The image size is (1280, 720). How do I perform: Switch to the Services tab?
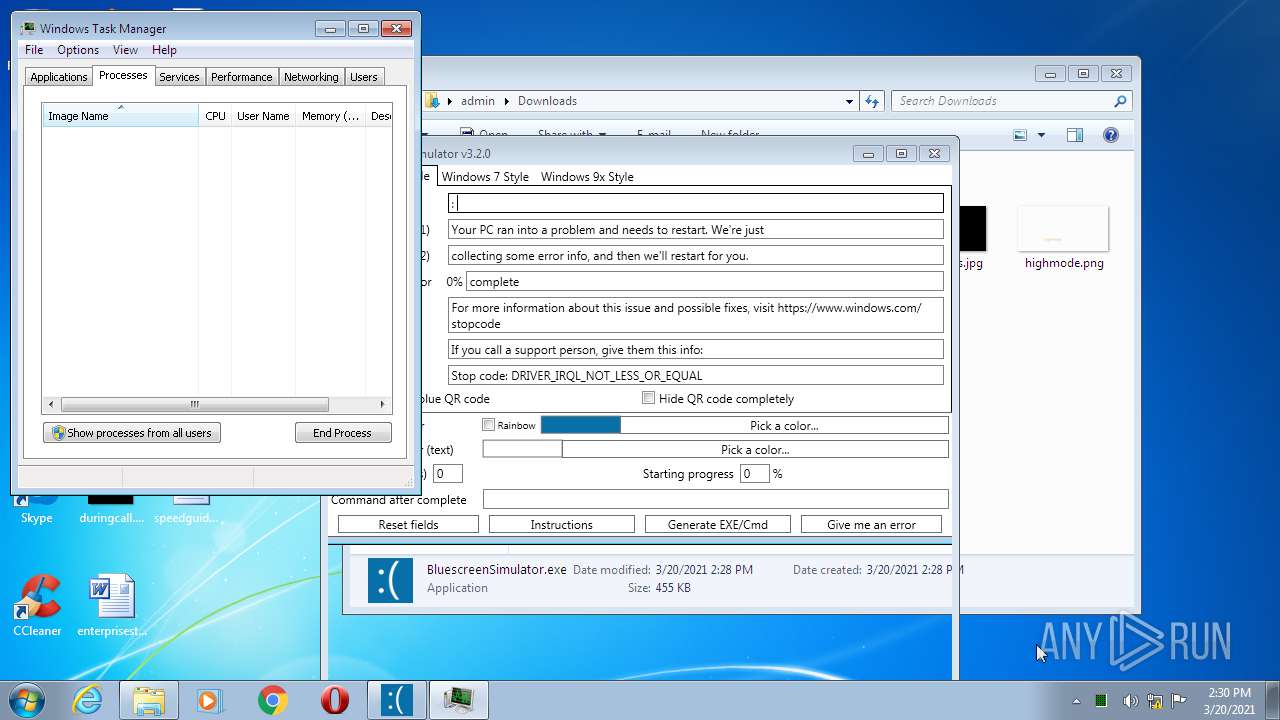click(x=179, y=77)
